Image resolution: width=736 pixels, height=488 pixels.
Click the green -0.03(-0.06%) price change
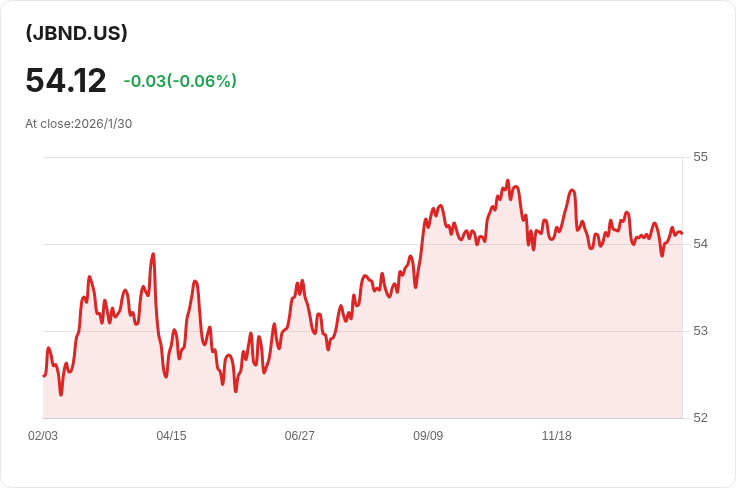pos(180,81)
